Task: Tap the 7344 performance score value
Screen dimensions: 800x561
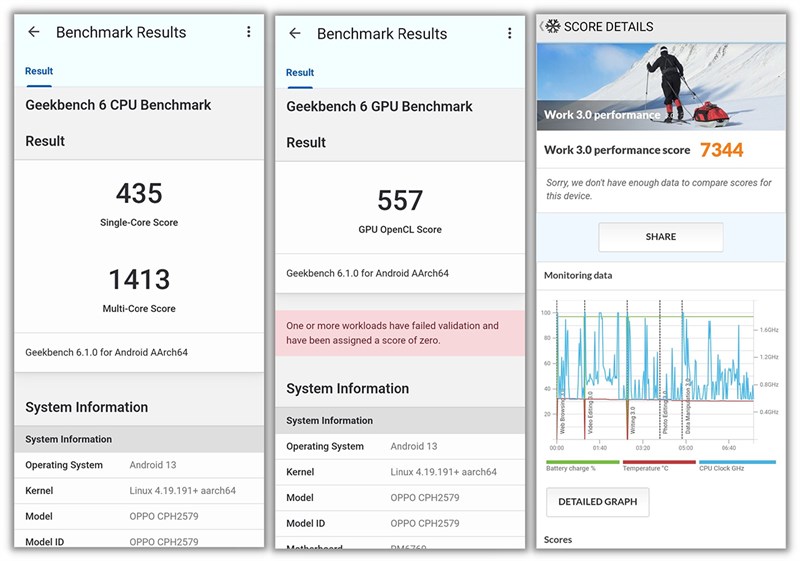Action: 721,150
